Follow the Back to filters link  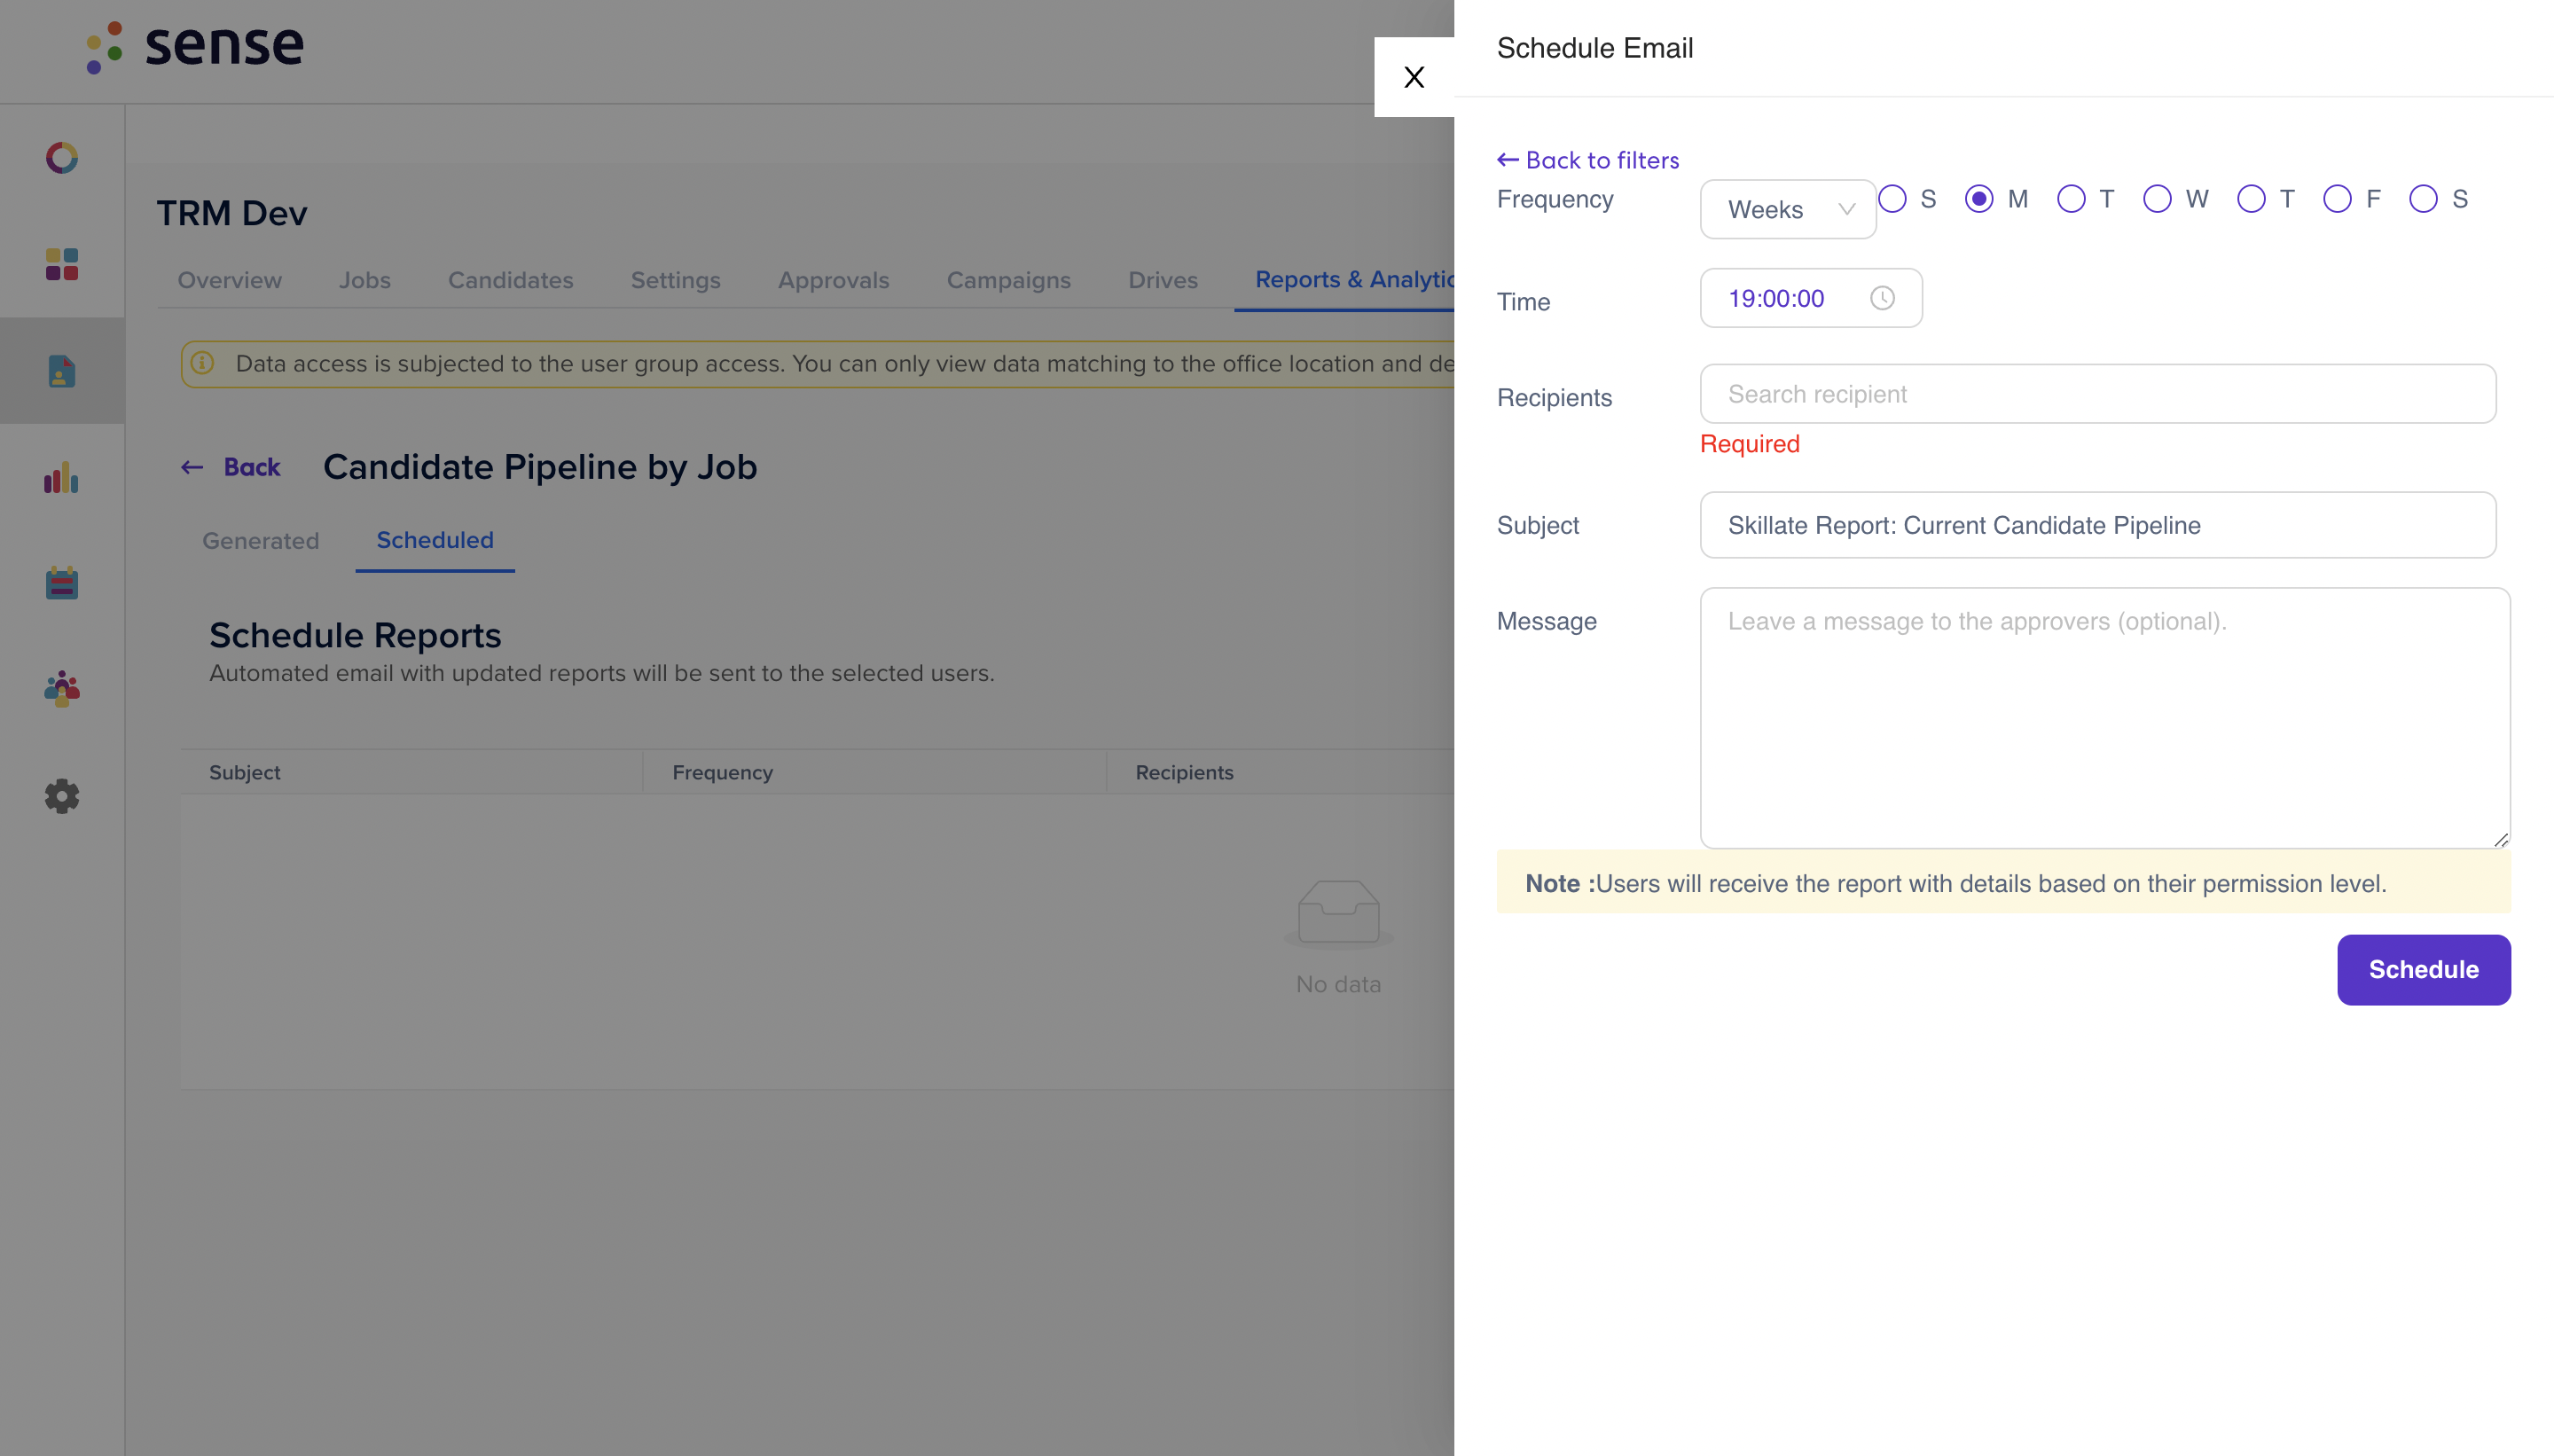point(1588,160)
